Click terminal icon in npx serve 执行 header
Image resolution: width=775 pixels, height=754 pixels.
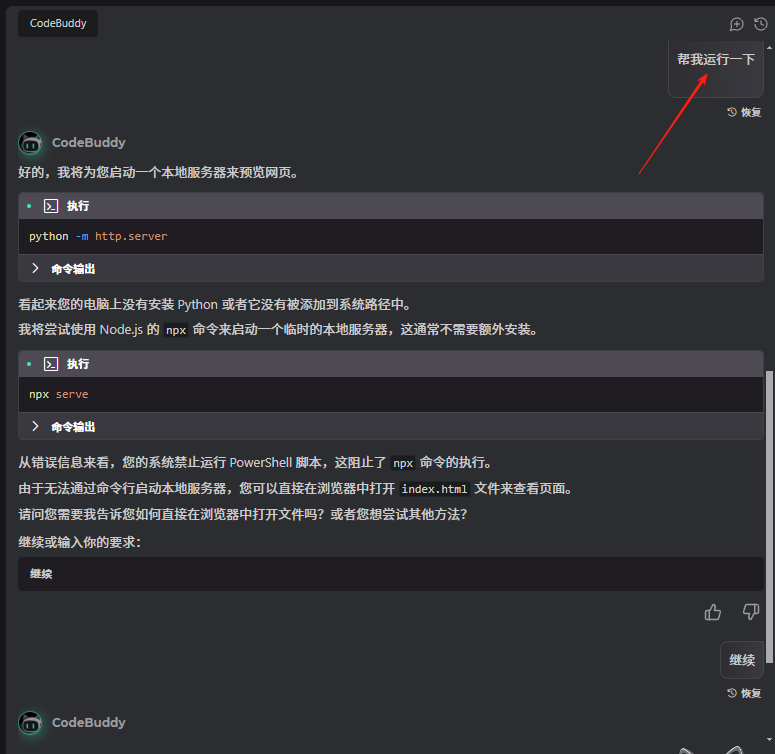(51, 364)
